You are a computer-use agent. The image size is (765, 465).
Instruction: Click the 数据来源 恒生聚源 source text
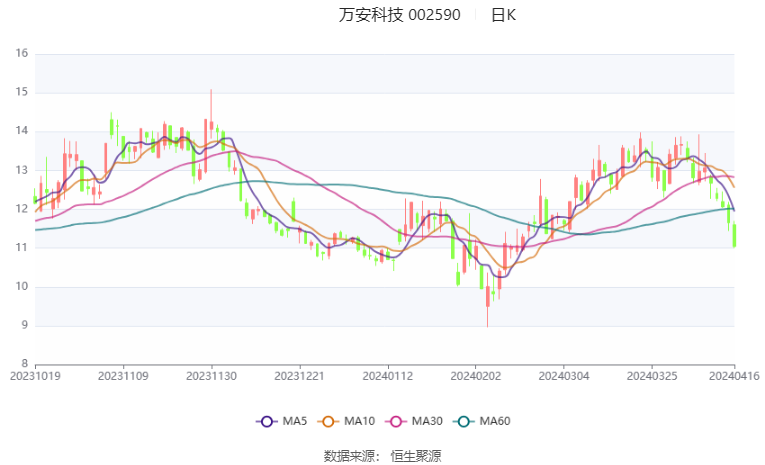pos(382,455)
